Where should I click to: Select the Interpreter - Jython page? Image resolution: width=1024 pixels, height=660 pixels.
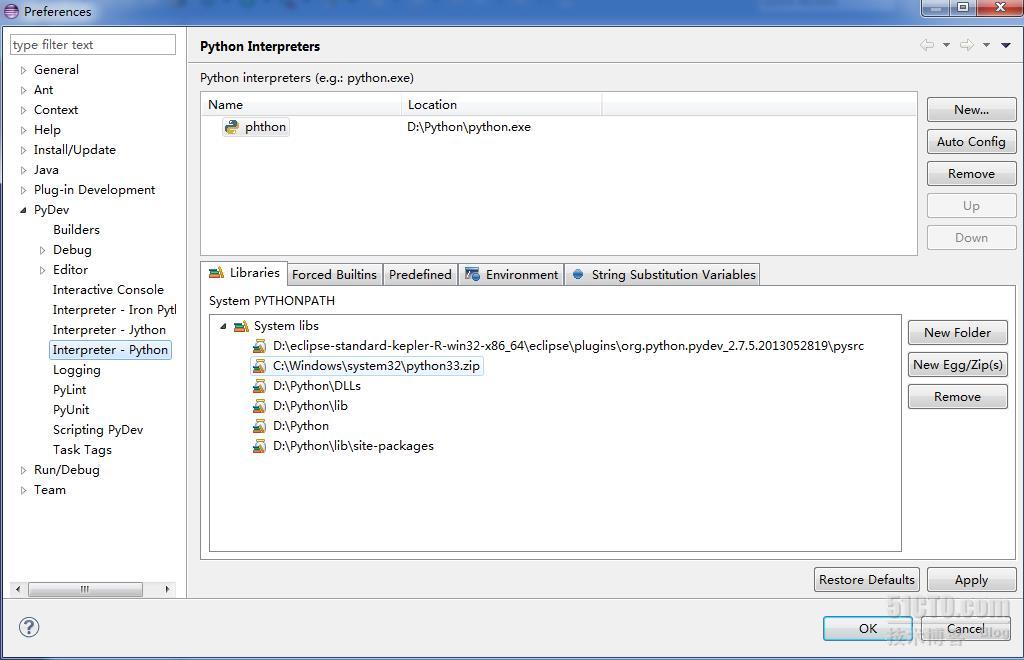(x=109, y=330)
